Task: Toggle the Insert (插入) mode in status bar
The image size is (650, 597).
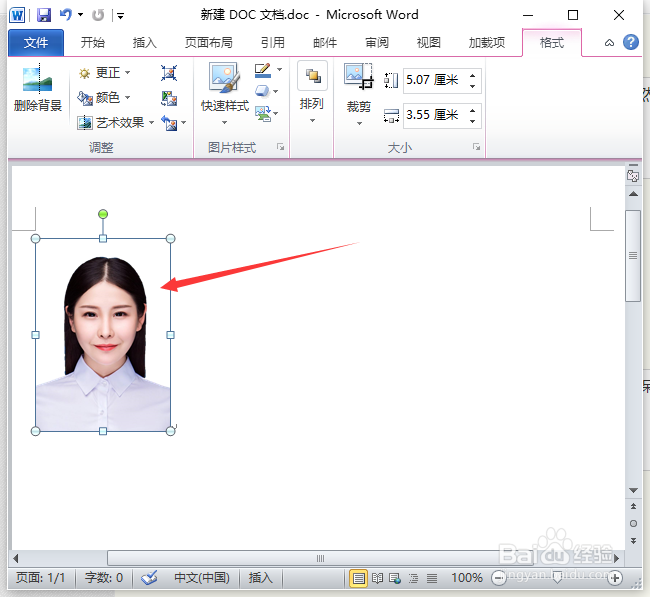Action: pyautogui.click(x=260, y=578)
